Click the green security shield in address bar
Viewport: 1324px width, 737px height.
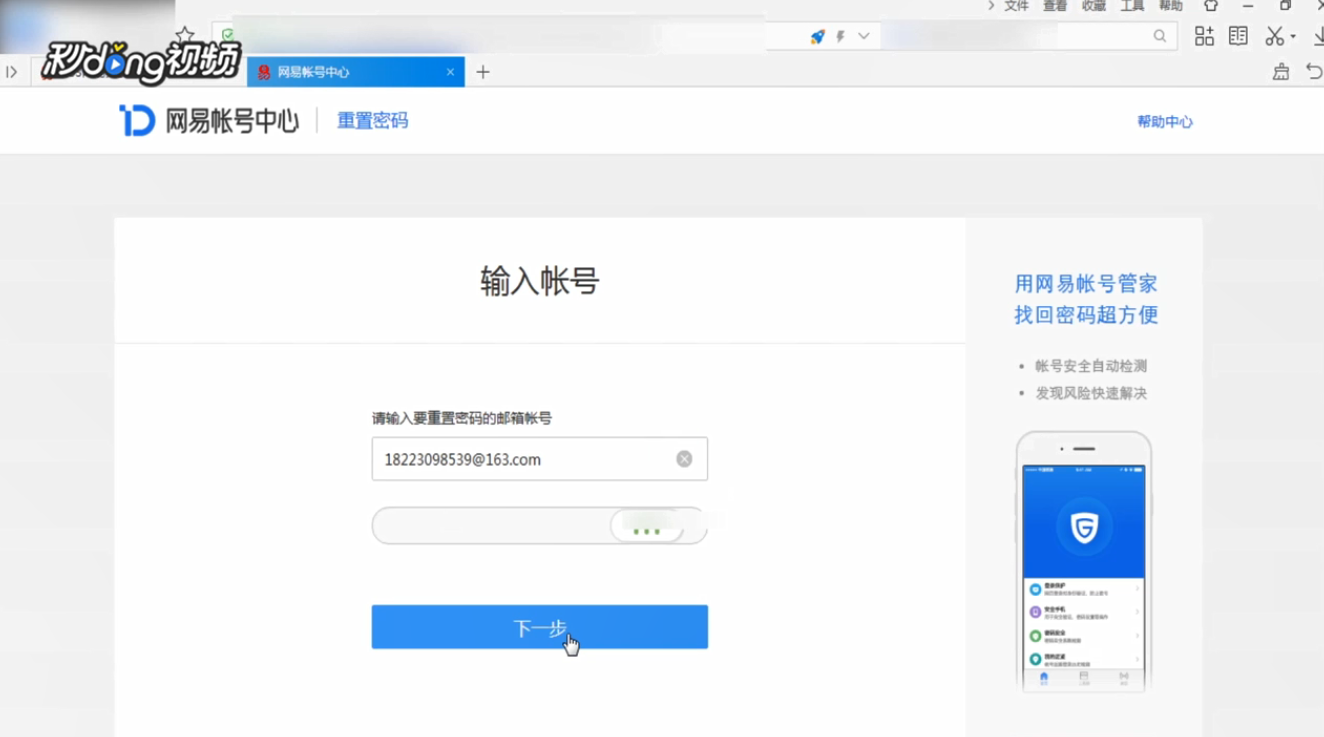pos(228,36)
